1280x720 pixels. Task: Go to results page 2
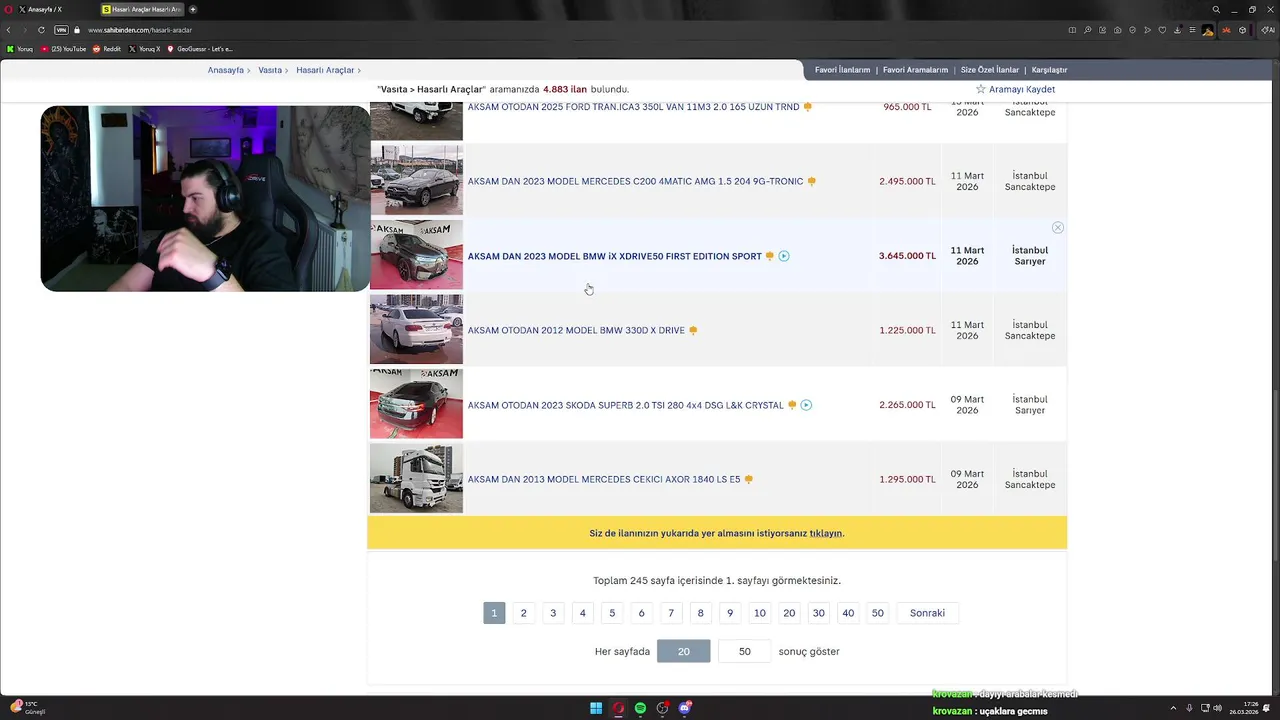click(x=523, y=613)
